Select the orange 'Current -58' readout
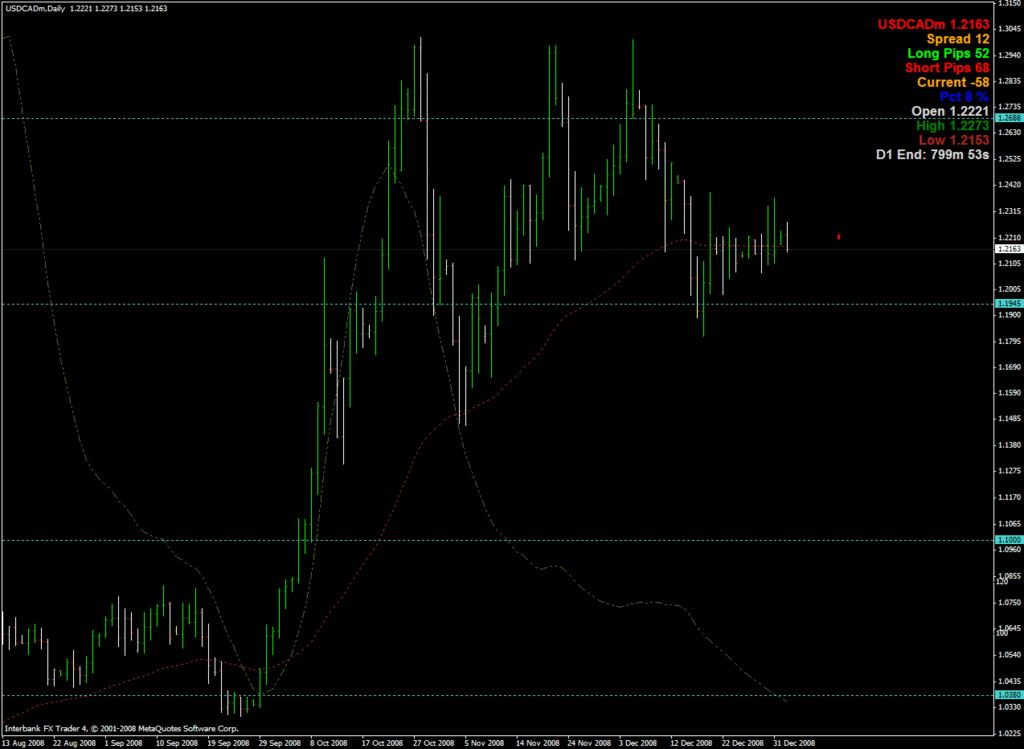 click(953, 82)
